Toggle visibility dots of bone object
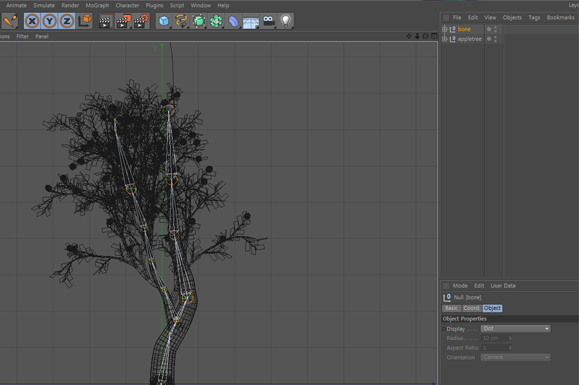Viewport: 579px width, 385px height. click(496, 29)
